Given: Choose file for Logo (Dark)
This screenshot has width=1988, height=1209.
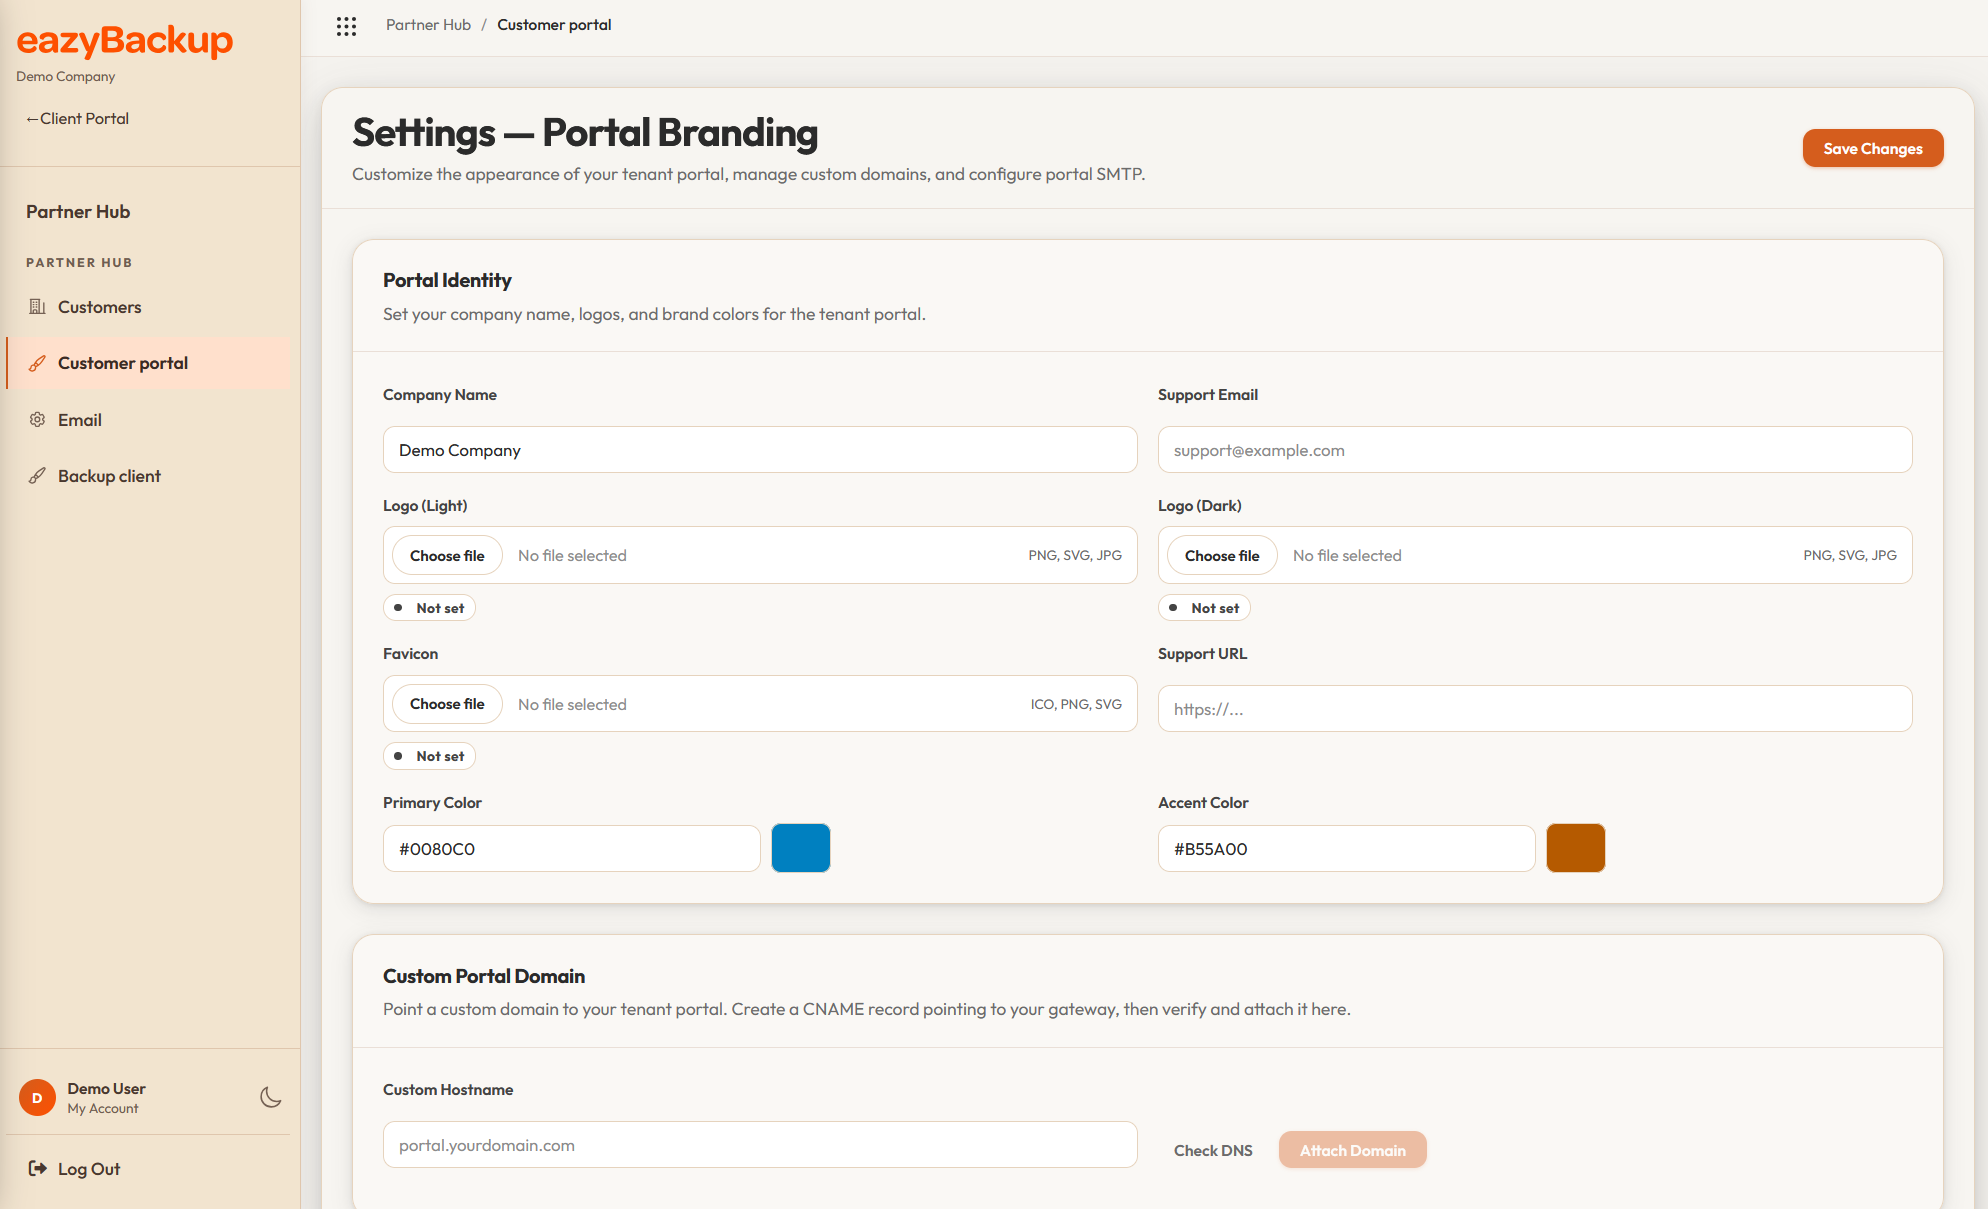Looking at the screenshot, I should 1222,555.
